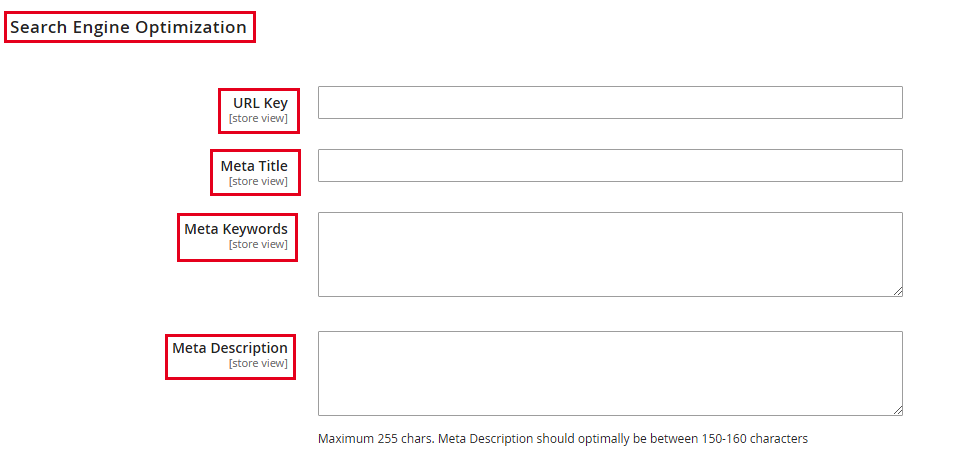Viewport: 975px width, 467px height.
Task: Click the 'Meta Keywords' field label
Action: [236, 229]
